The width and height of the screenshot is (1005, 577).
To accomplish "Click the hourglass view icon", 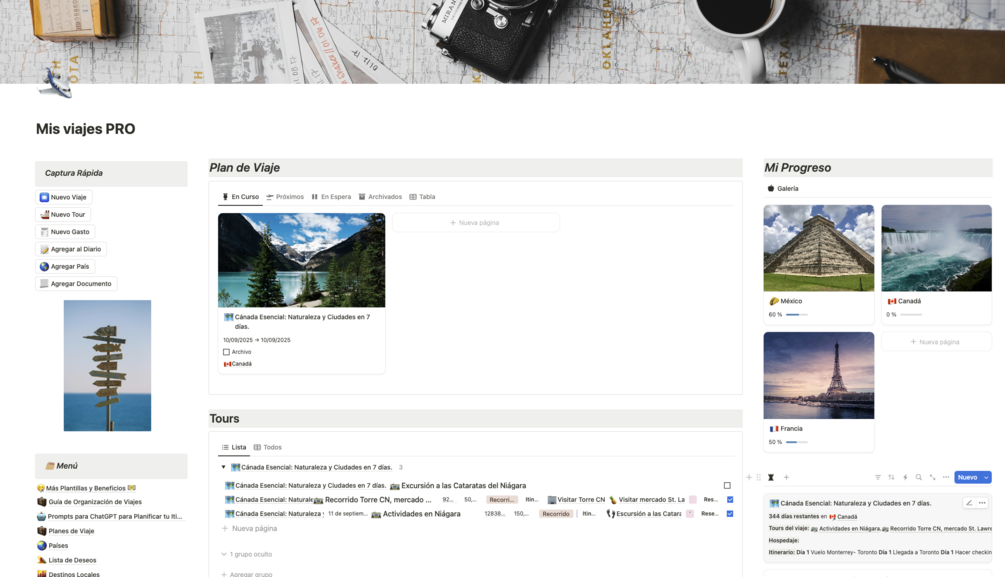I will click(771, 478).
